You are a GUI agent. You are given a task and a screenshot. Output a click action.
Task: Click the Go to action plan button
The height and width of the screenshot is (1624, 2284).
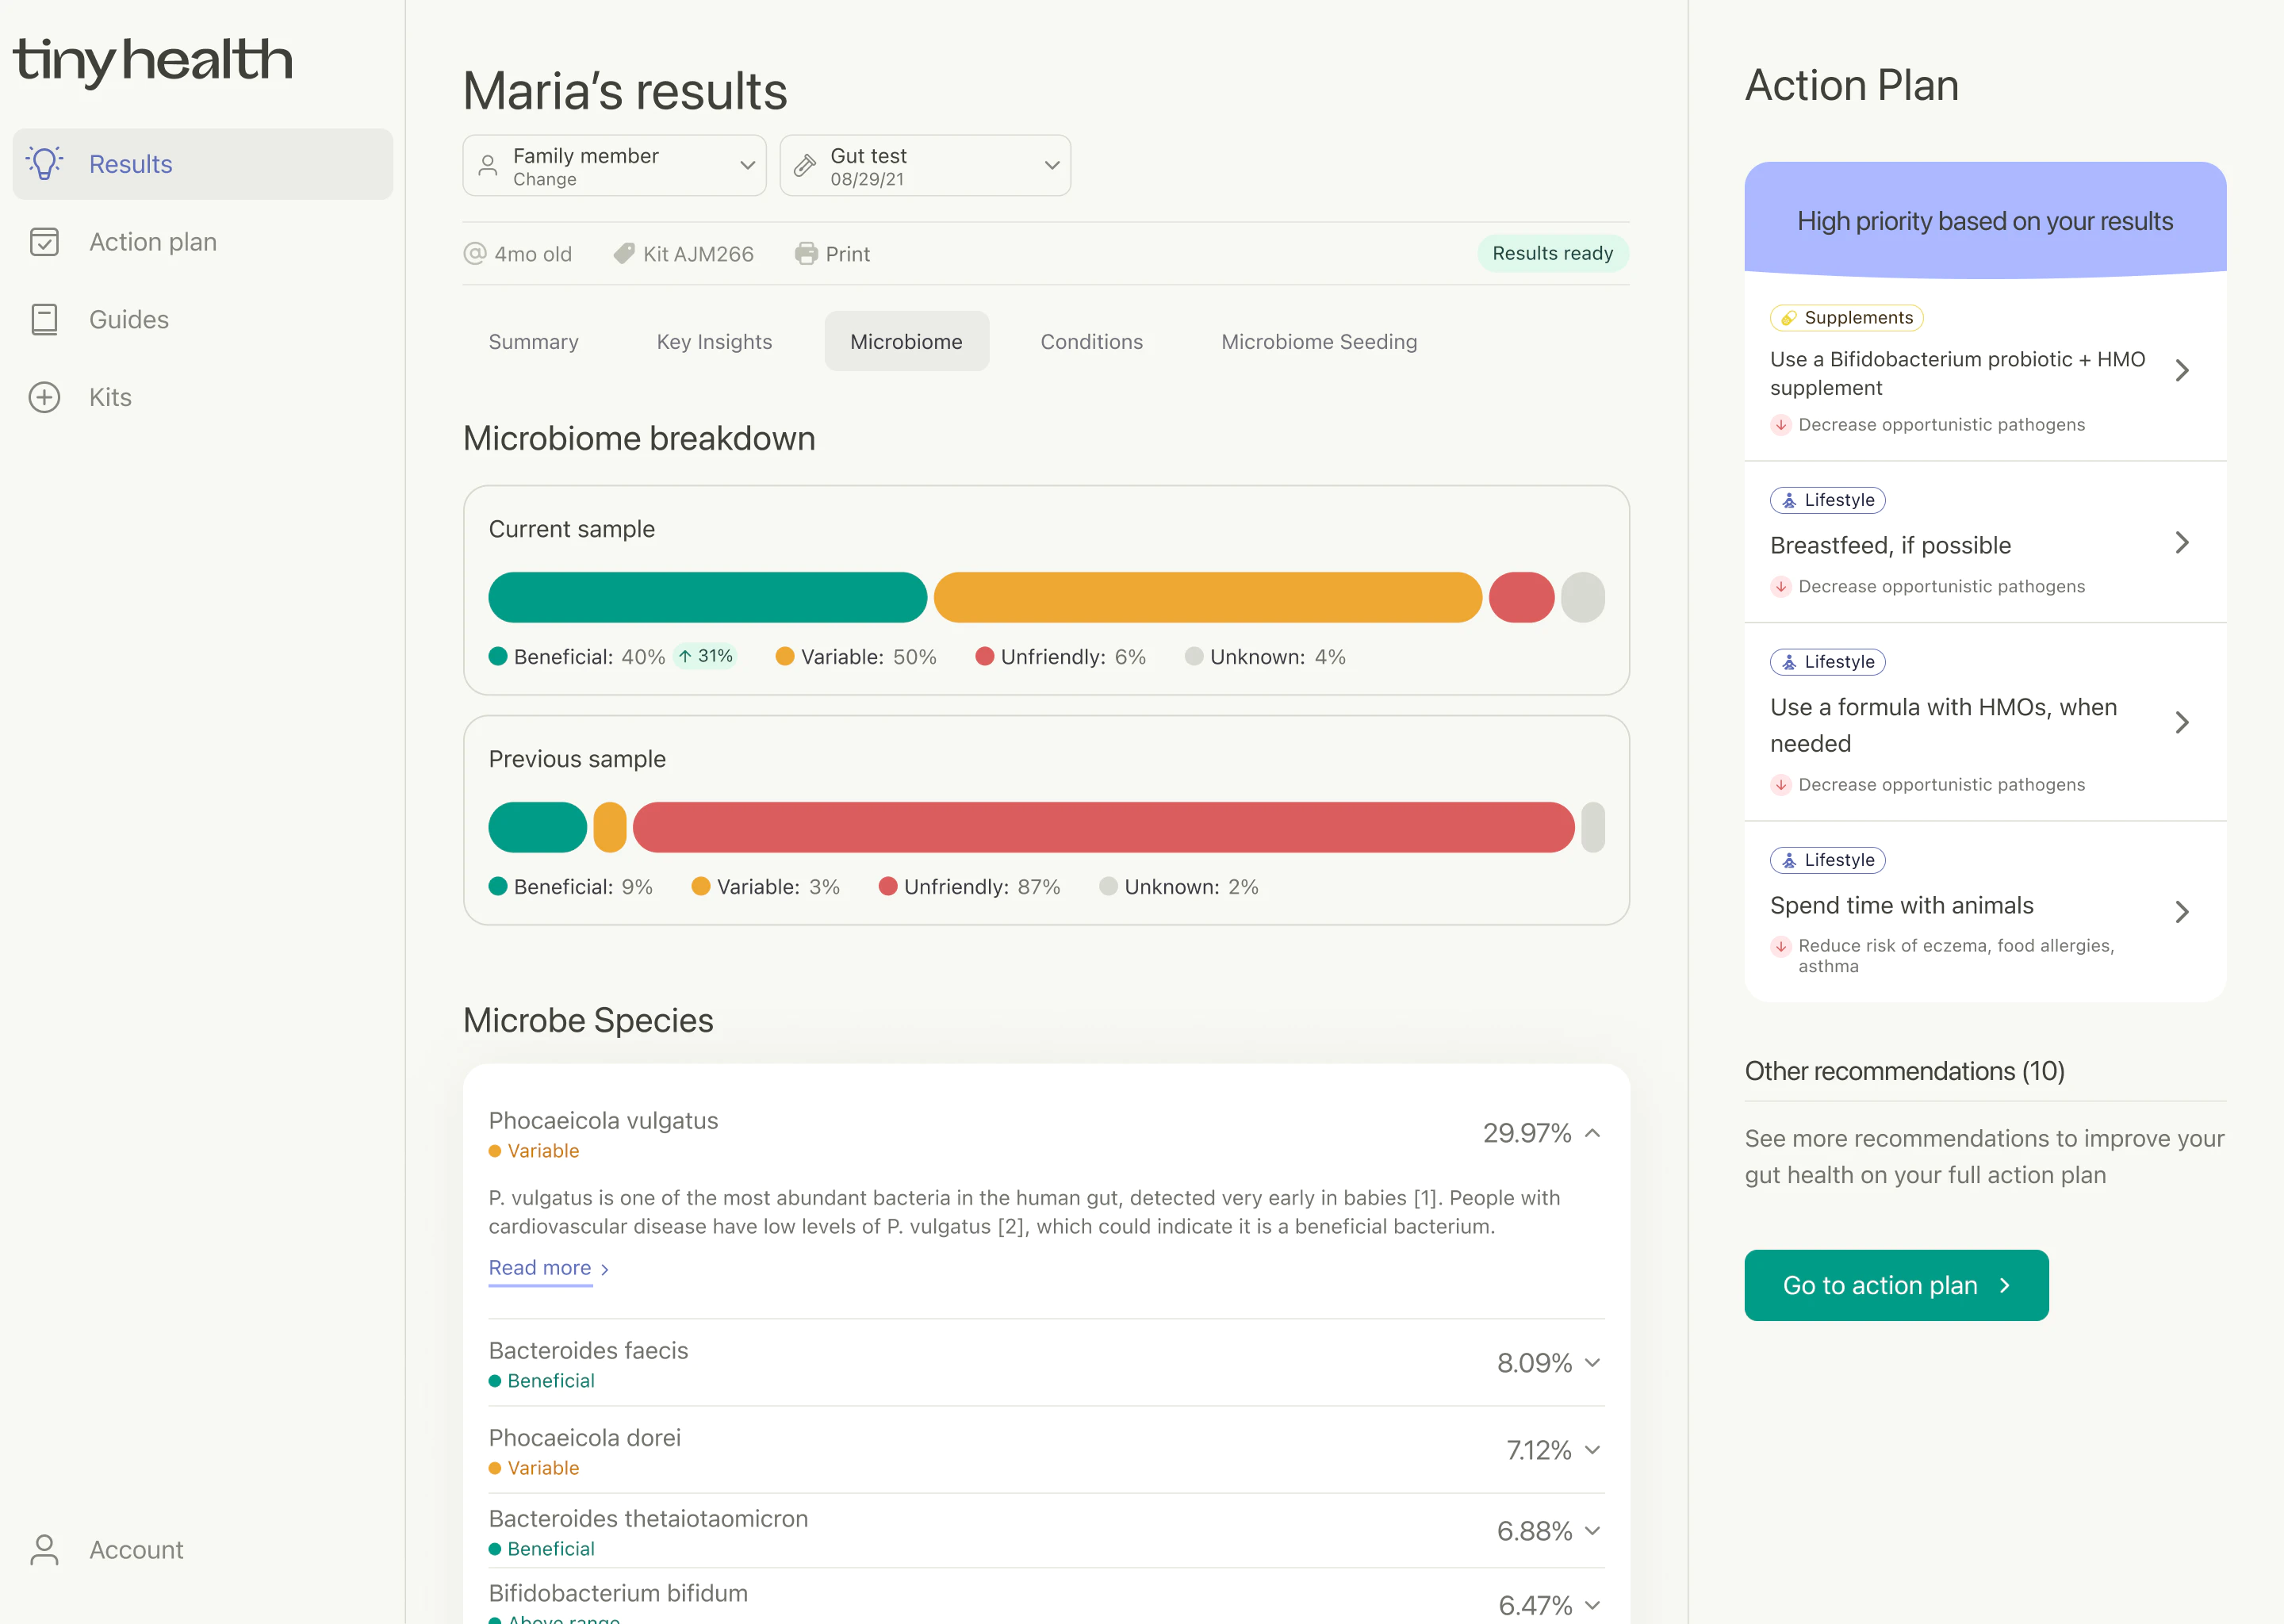coord(1896,1285)
